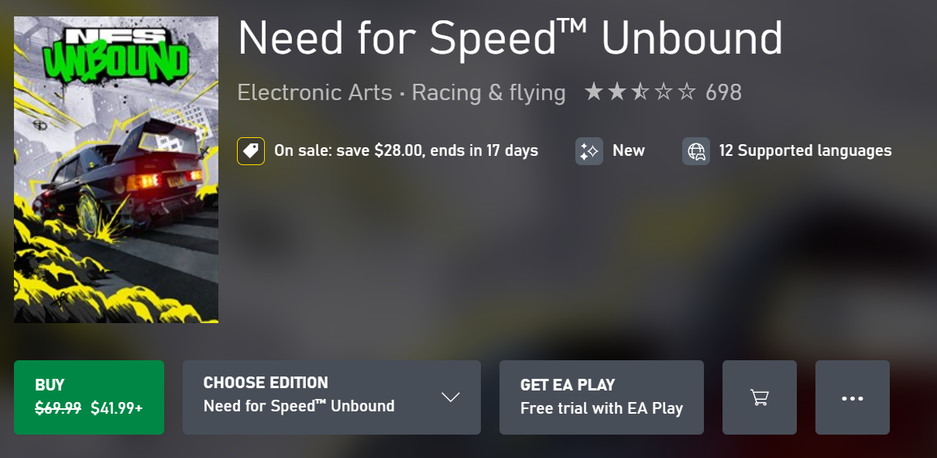Open the Electronic Arts publisher link
Viewport: 937px width, 458px height.
pos(314,93)
